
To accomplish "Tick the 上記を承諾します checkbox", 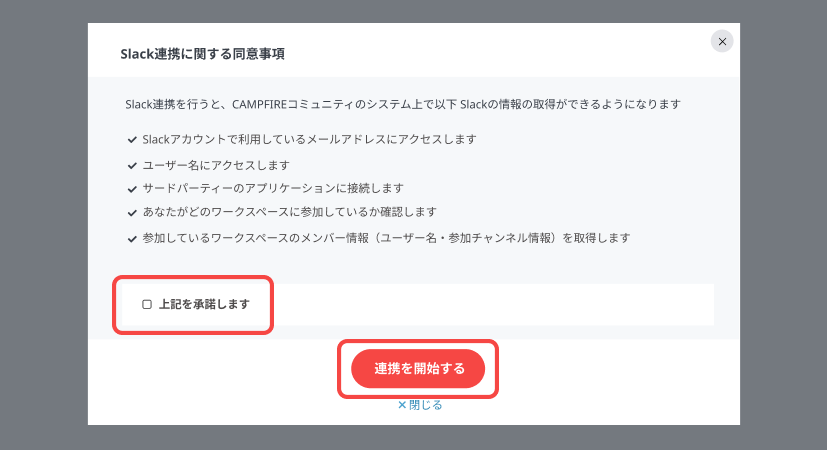I will click(147, 304).
